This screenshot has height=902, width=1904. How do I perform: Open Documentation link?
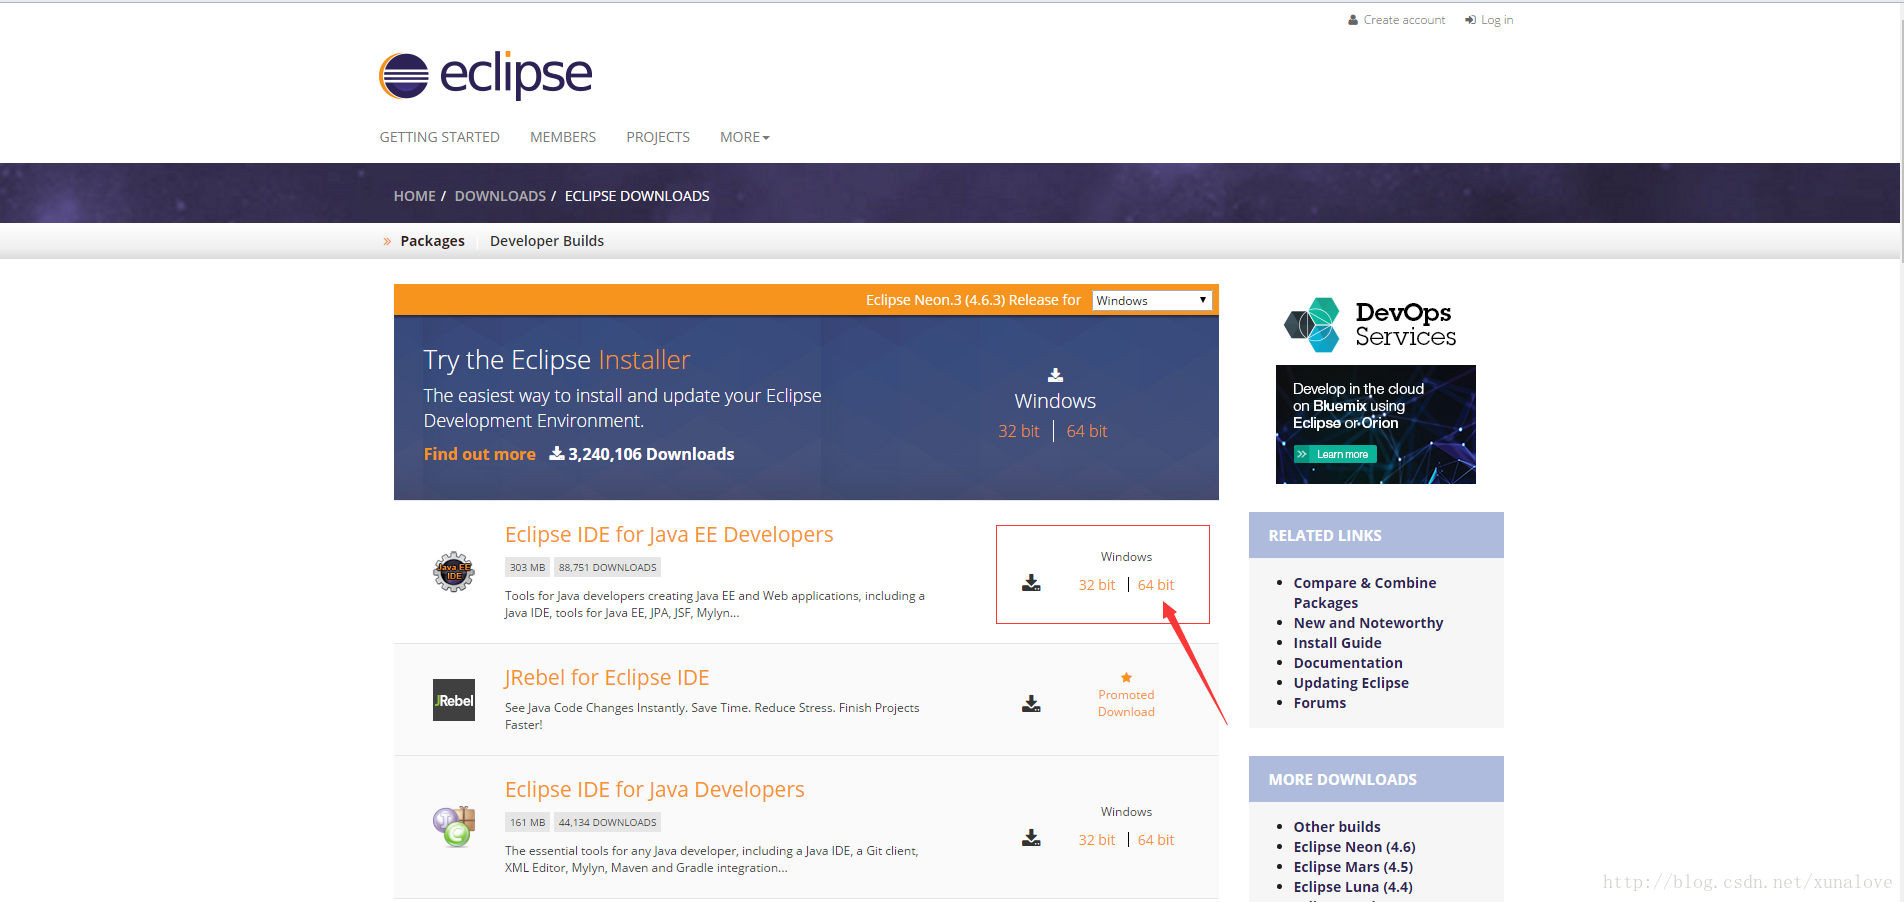pyautogui.click(x=1348, y=663)
